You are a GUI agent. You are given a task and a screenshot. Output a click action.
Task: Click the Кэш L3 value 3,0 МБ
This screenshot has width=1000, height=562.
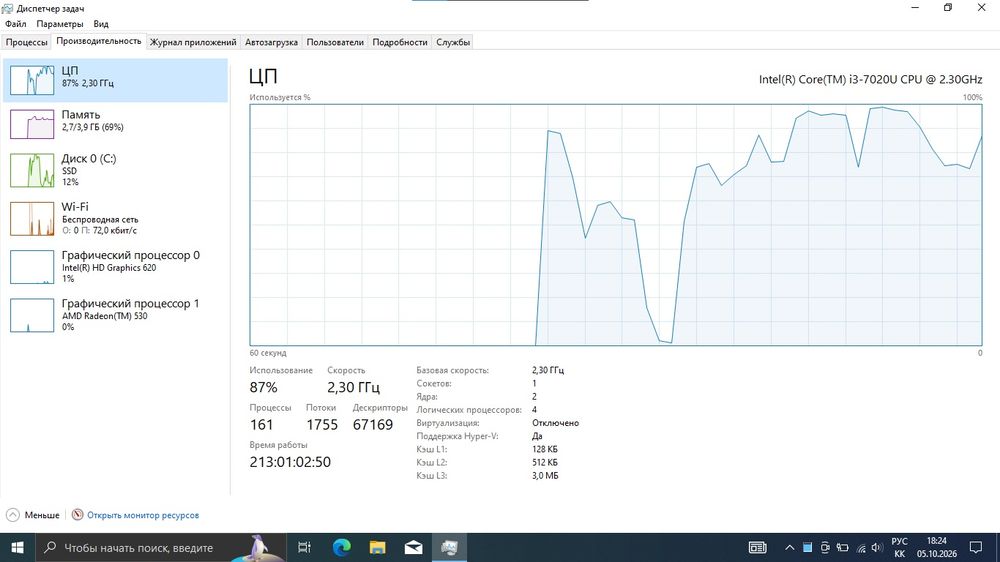(545, 476)
